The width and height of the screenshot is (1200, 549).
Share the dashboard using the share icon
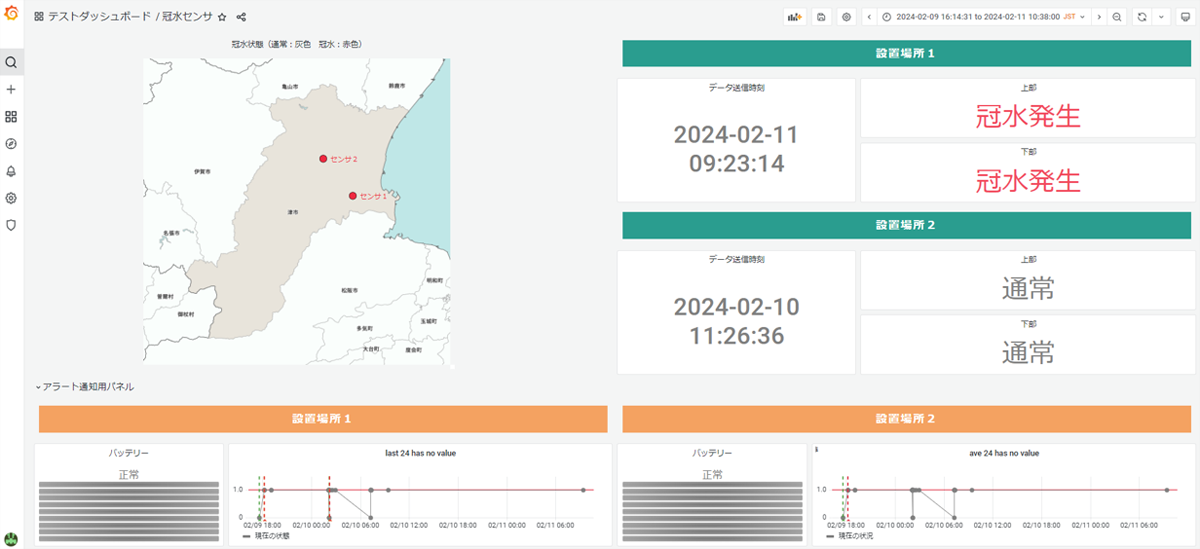(x=241, y=17)
